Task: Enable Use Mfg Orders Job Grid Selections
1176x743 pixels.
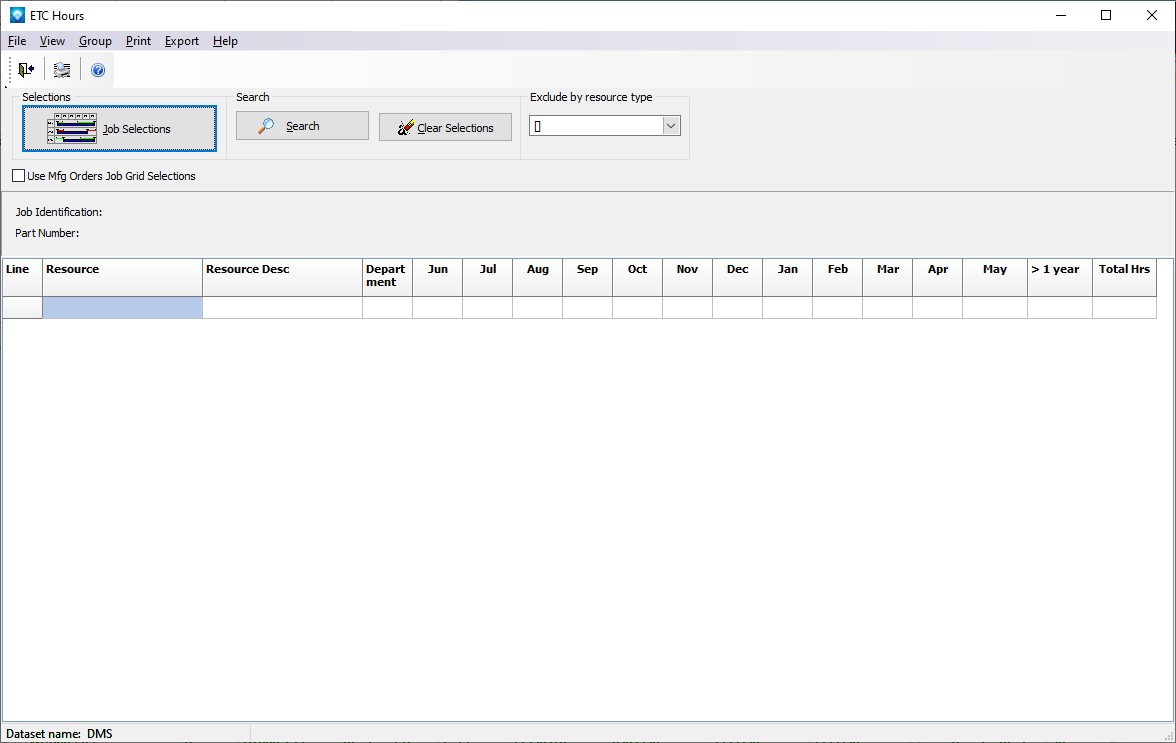Action: (x=19, y=176)
